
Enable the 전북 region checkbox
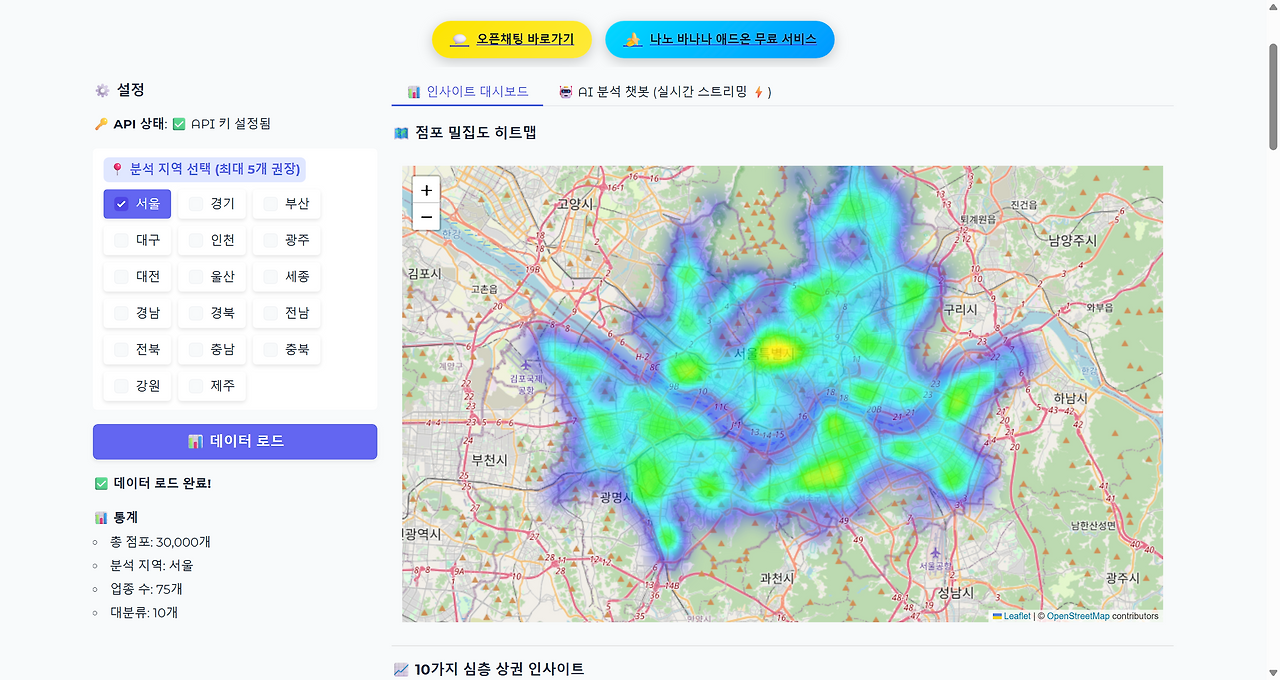[121, 350]
